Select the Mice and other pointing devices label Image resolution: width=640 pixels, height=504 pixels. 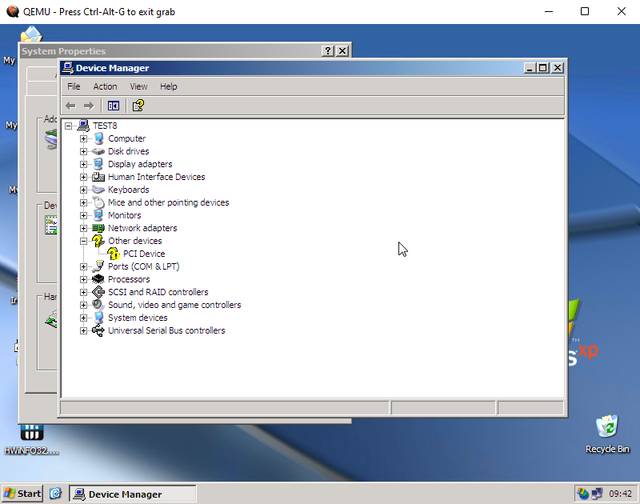168,202
